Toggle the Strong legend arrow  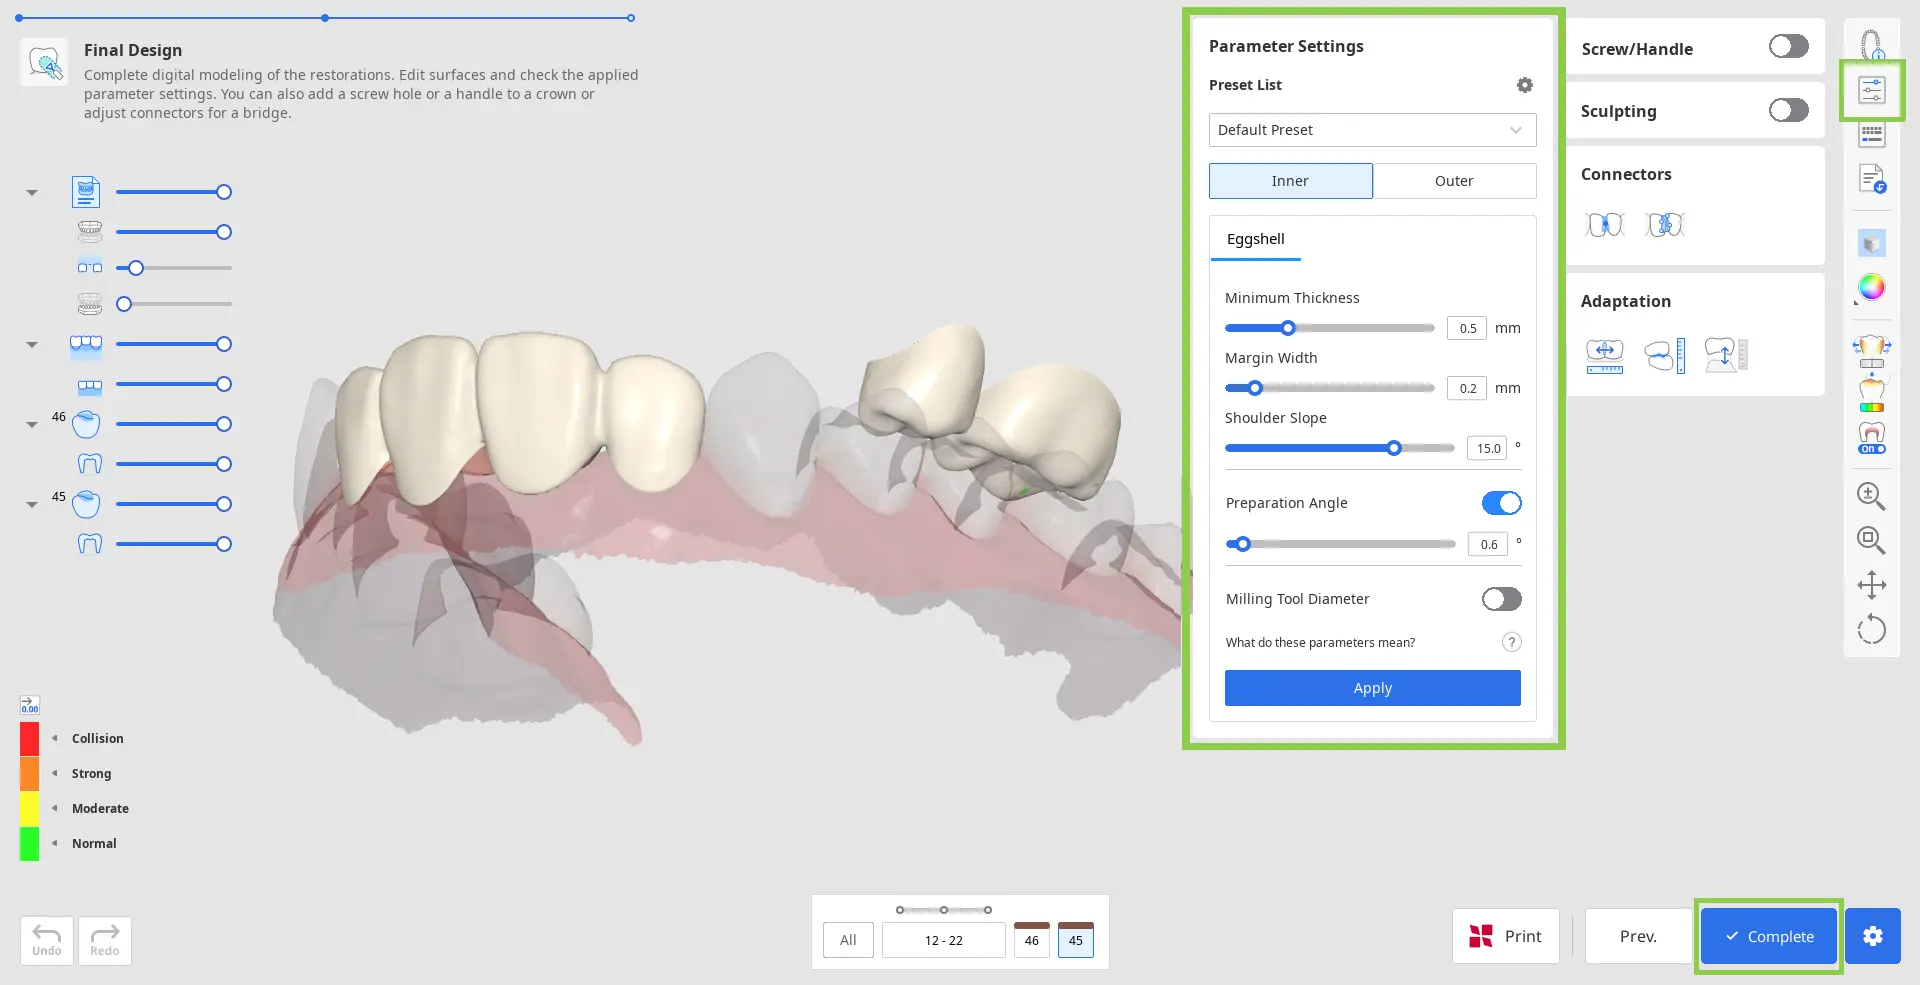click(55, 773)
